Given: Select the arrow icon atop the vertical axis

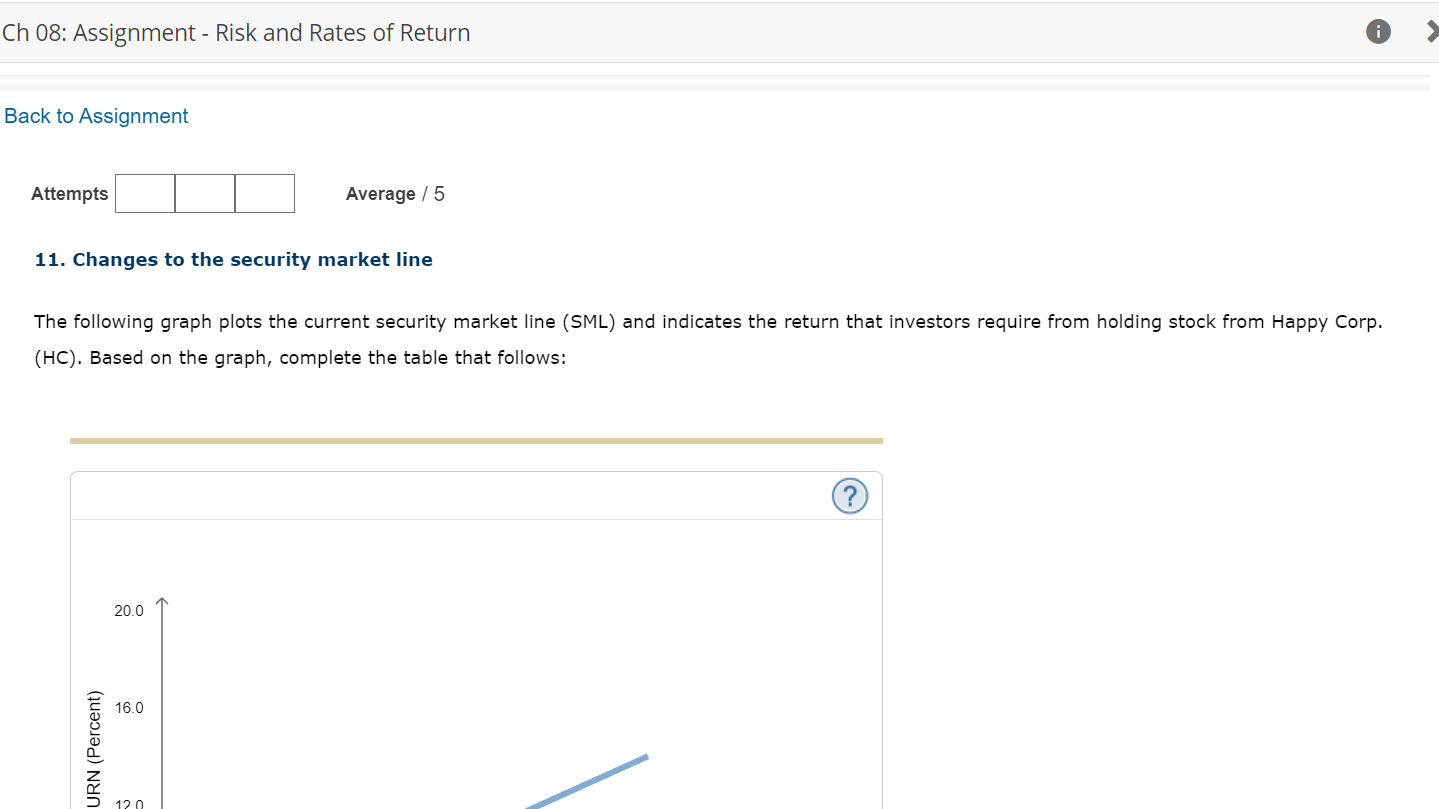Looking at the screenshot, I should coord(161,602).
